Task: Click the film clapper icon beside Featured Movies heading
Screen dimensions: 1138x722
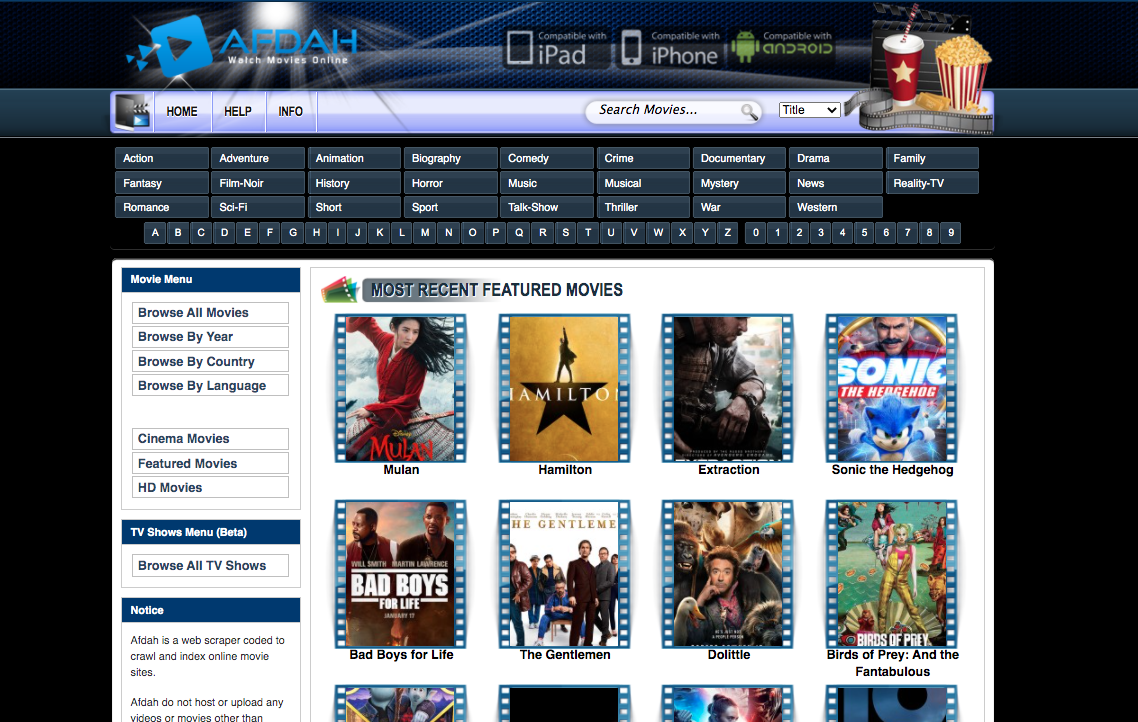Action: [x=340, y=290]
